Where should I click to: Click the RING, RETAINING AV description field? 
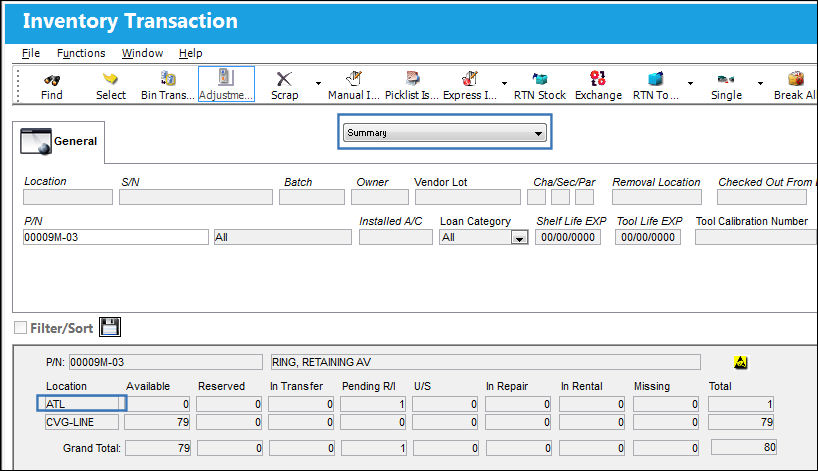pos(485,362)
